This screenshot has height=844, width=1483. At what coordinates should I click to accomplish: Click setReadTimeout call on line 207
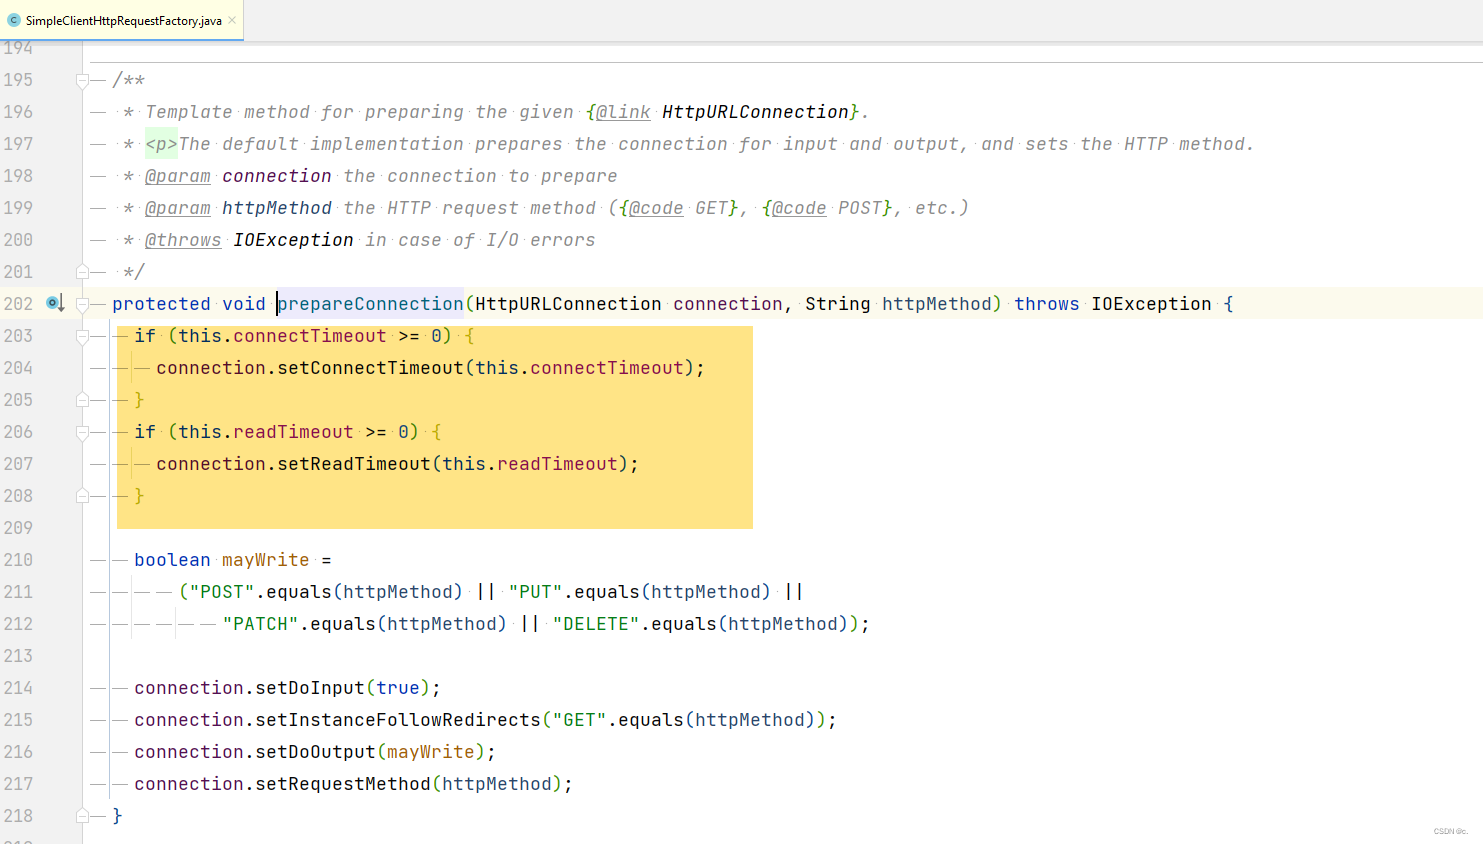pos(354,464)
